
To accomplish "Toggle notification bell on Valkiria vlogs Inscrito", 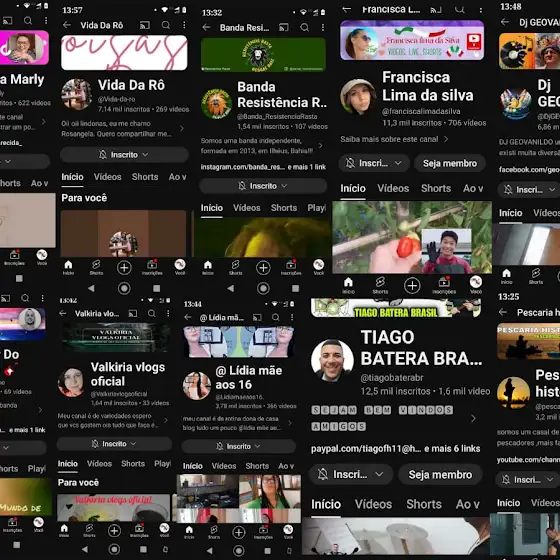I will 95,444.
